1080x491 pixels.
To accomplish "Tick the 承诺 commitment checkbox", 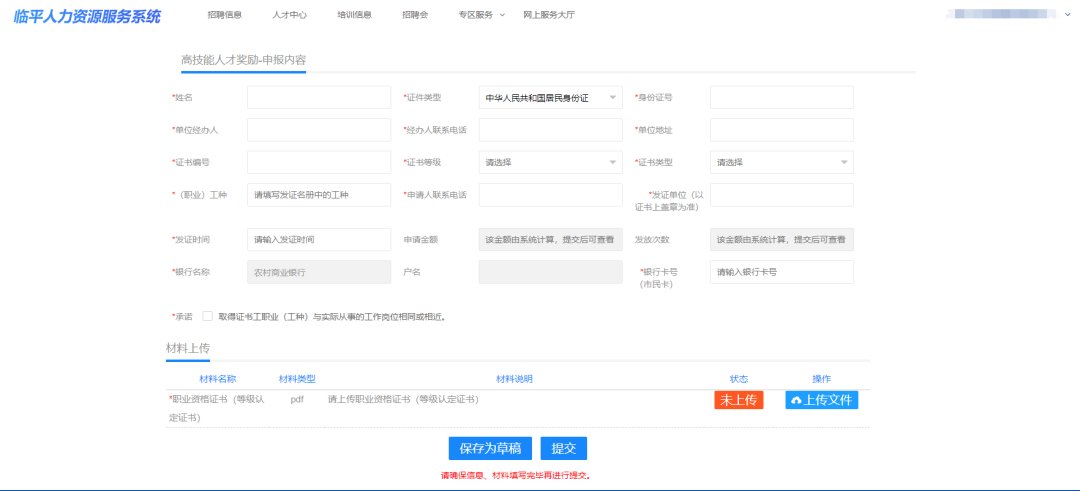I will [x=208, y=316].
